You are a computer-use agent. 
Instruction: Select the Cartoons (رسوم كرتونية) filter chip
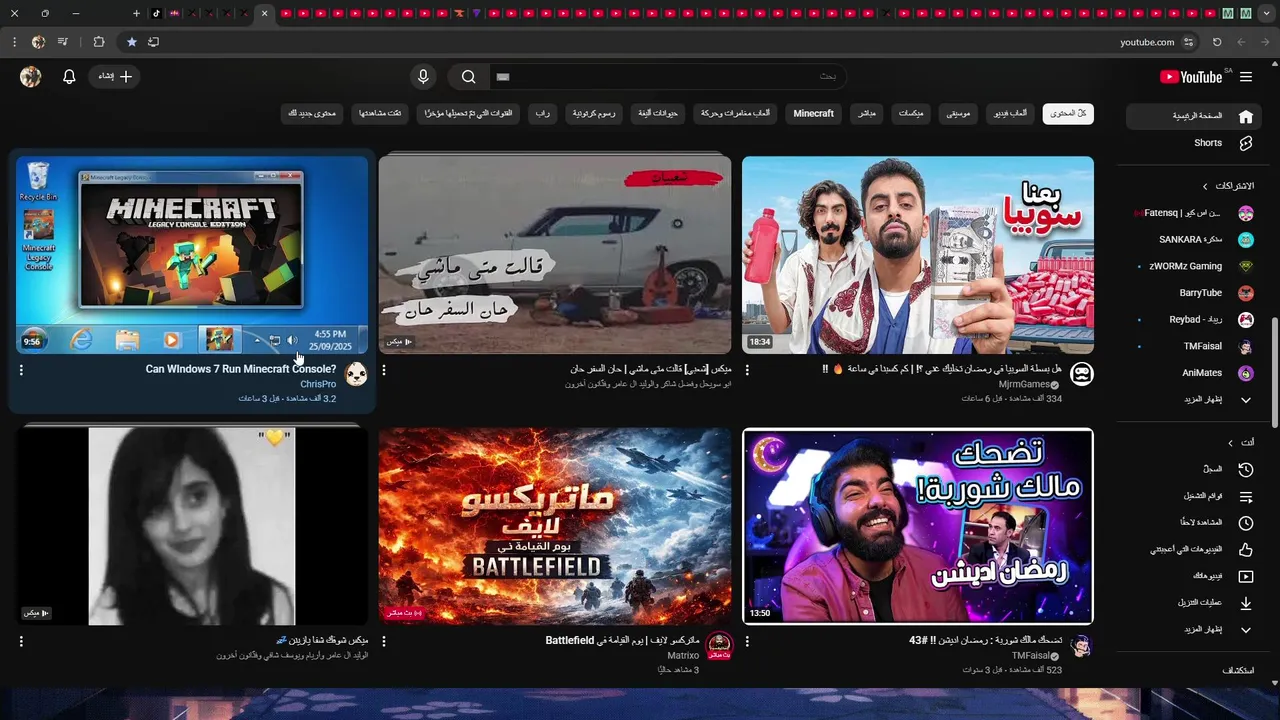tap(594, 114)
